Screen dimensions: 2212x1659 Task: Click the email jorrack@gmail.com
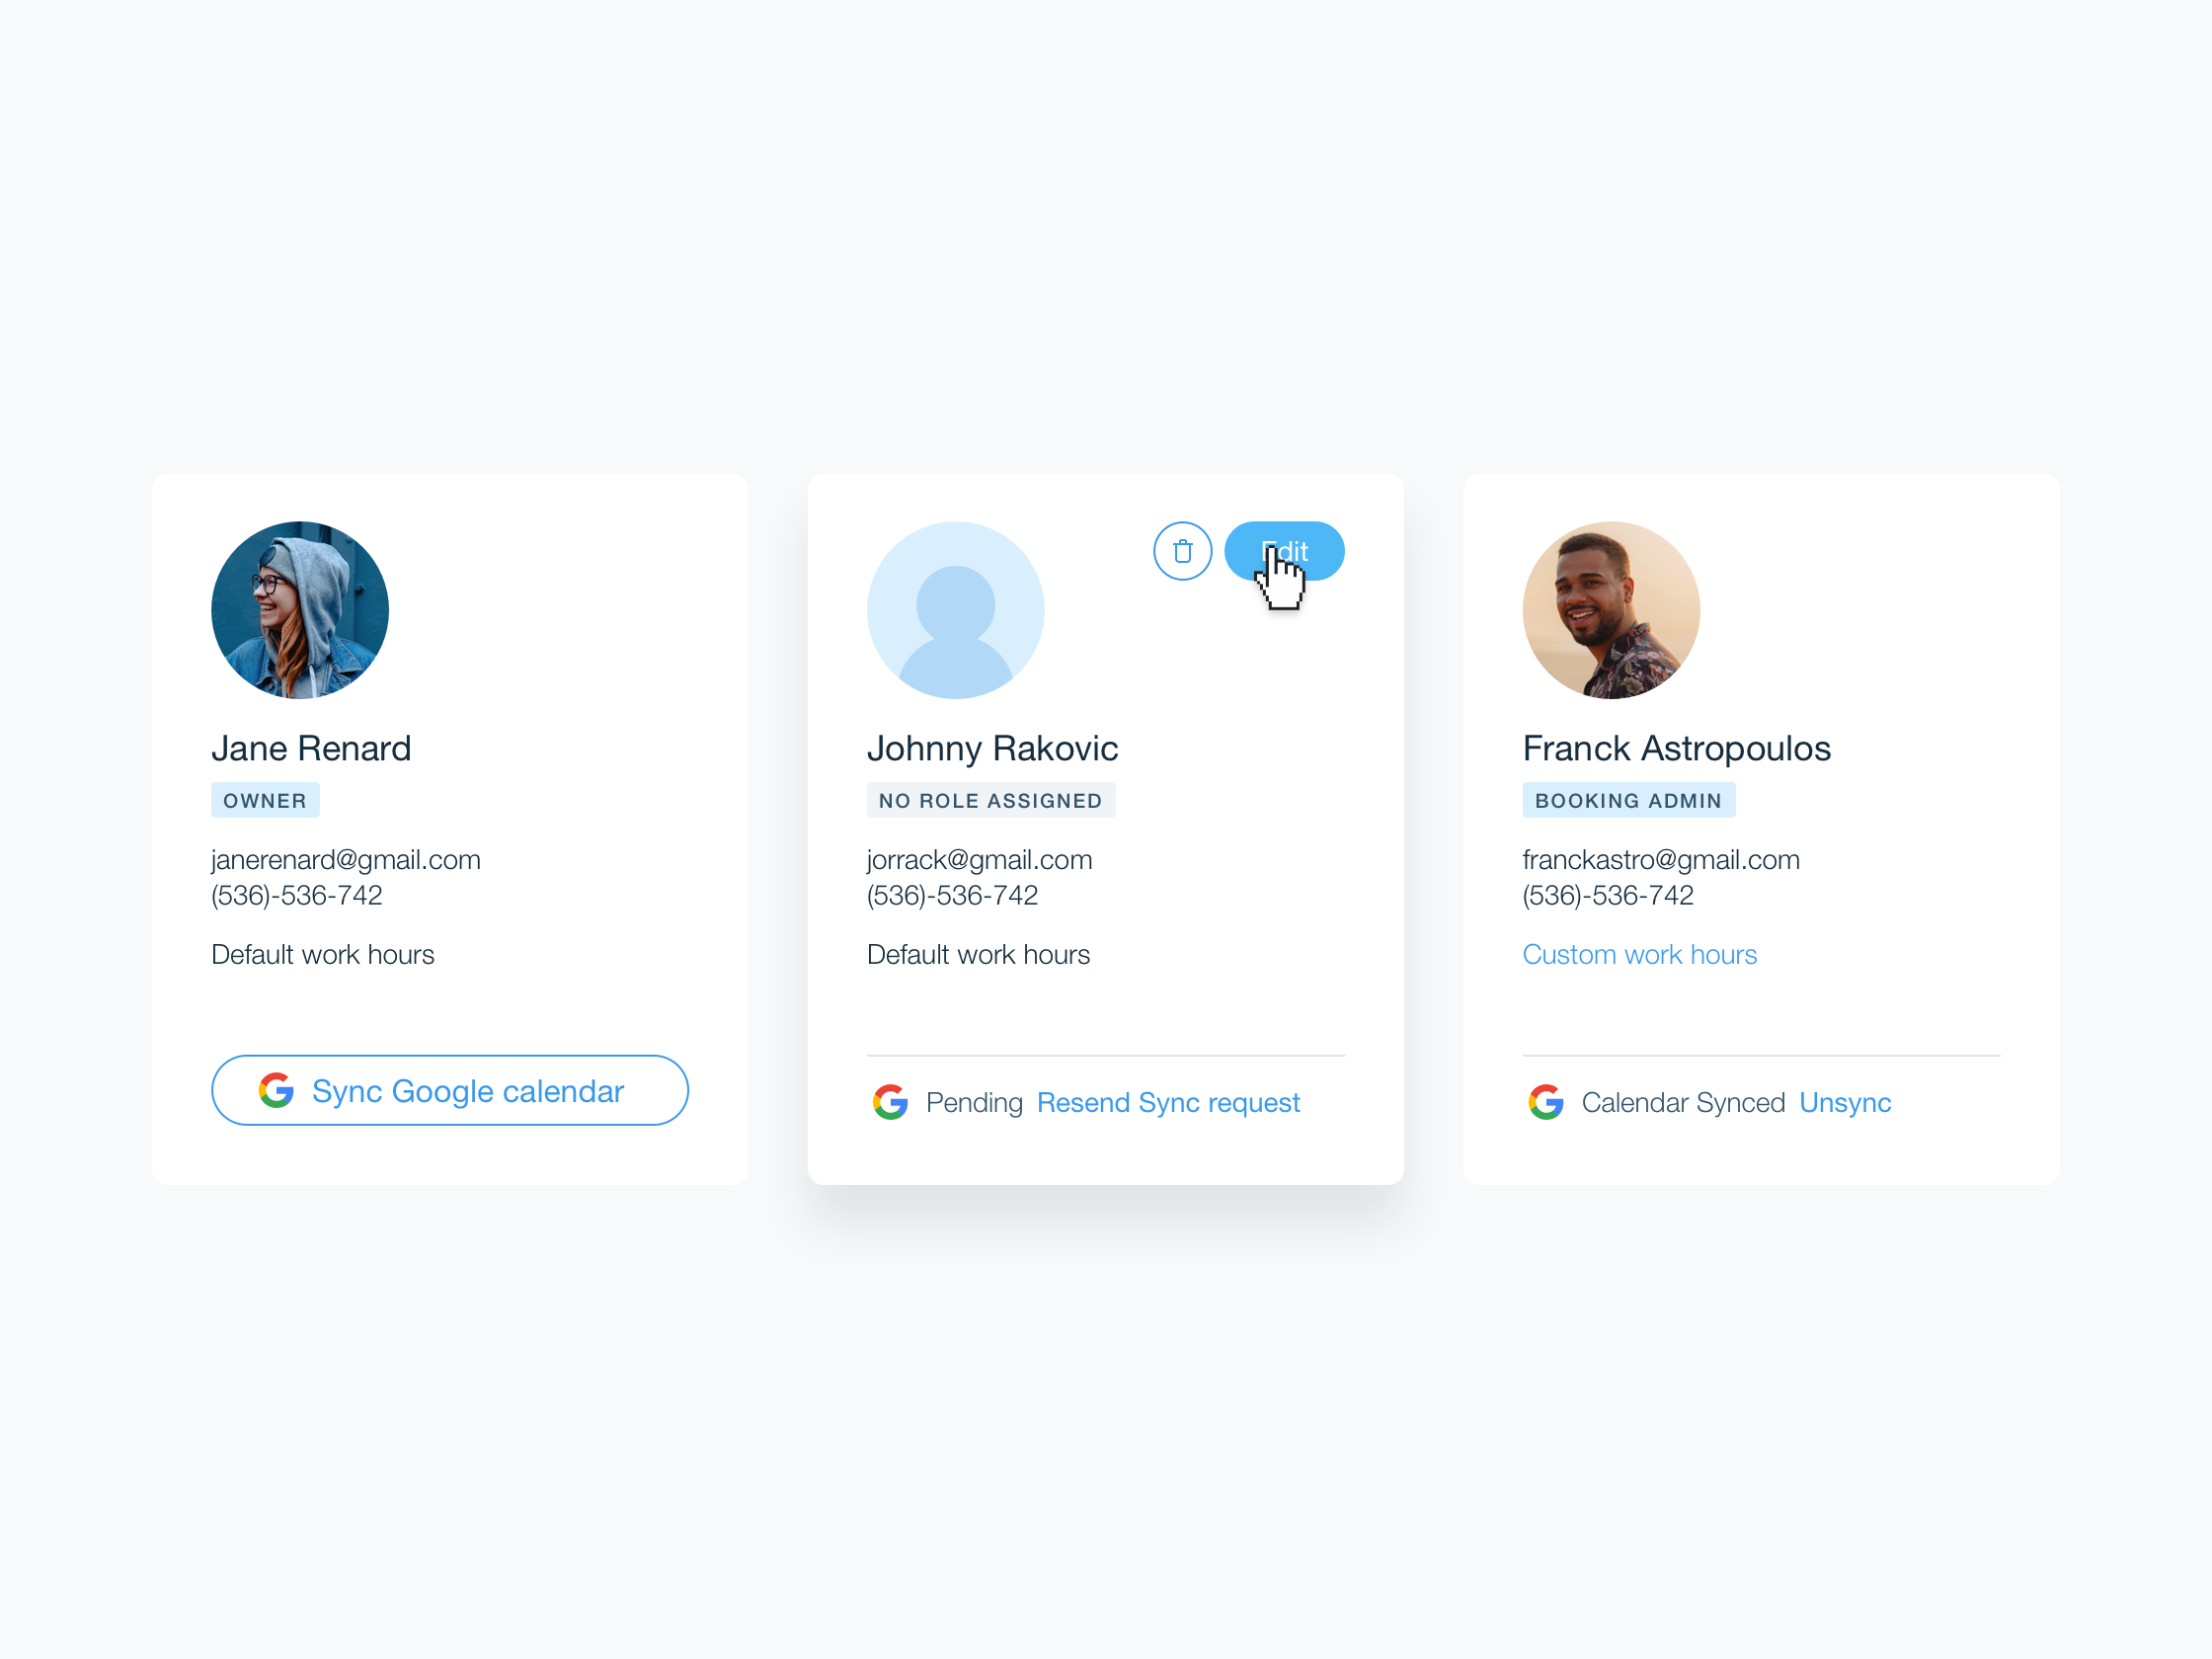coord(979,859)
